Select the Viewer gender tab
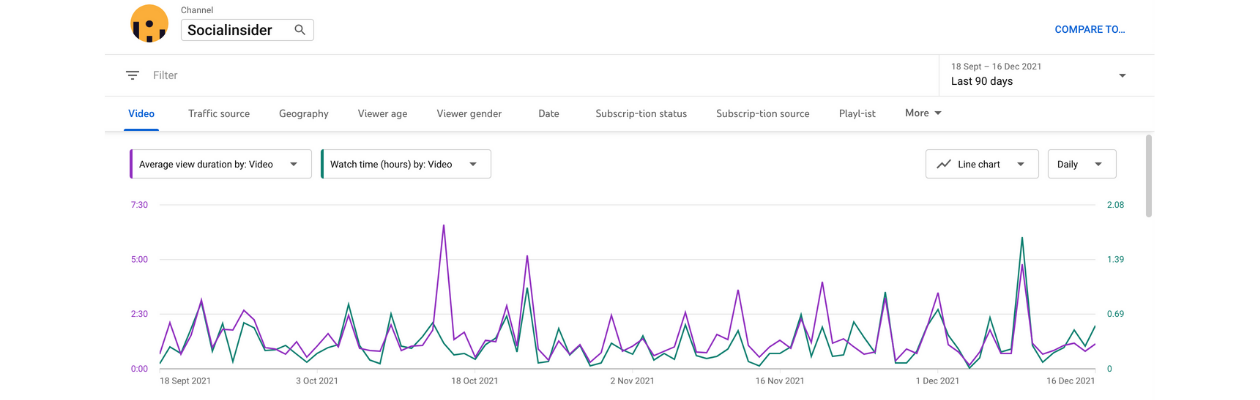Viewport: 1260px width, 400px height. pyautogui.click(x=469, y=114)
